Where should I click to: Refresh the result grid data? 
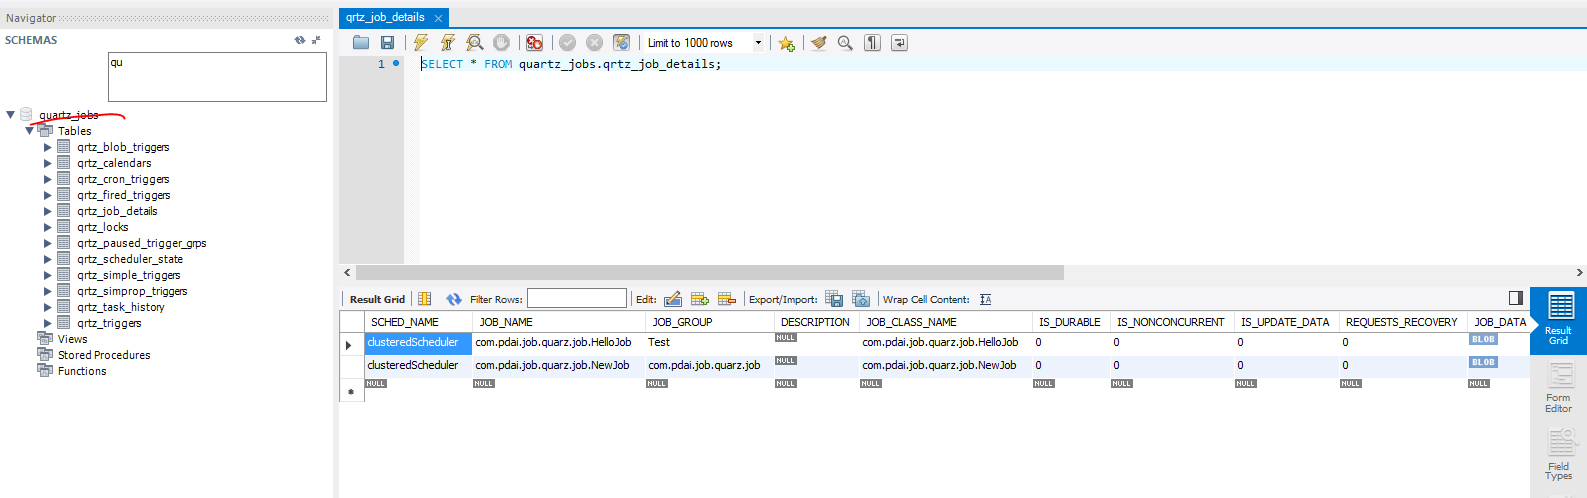tap(453, 299)
